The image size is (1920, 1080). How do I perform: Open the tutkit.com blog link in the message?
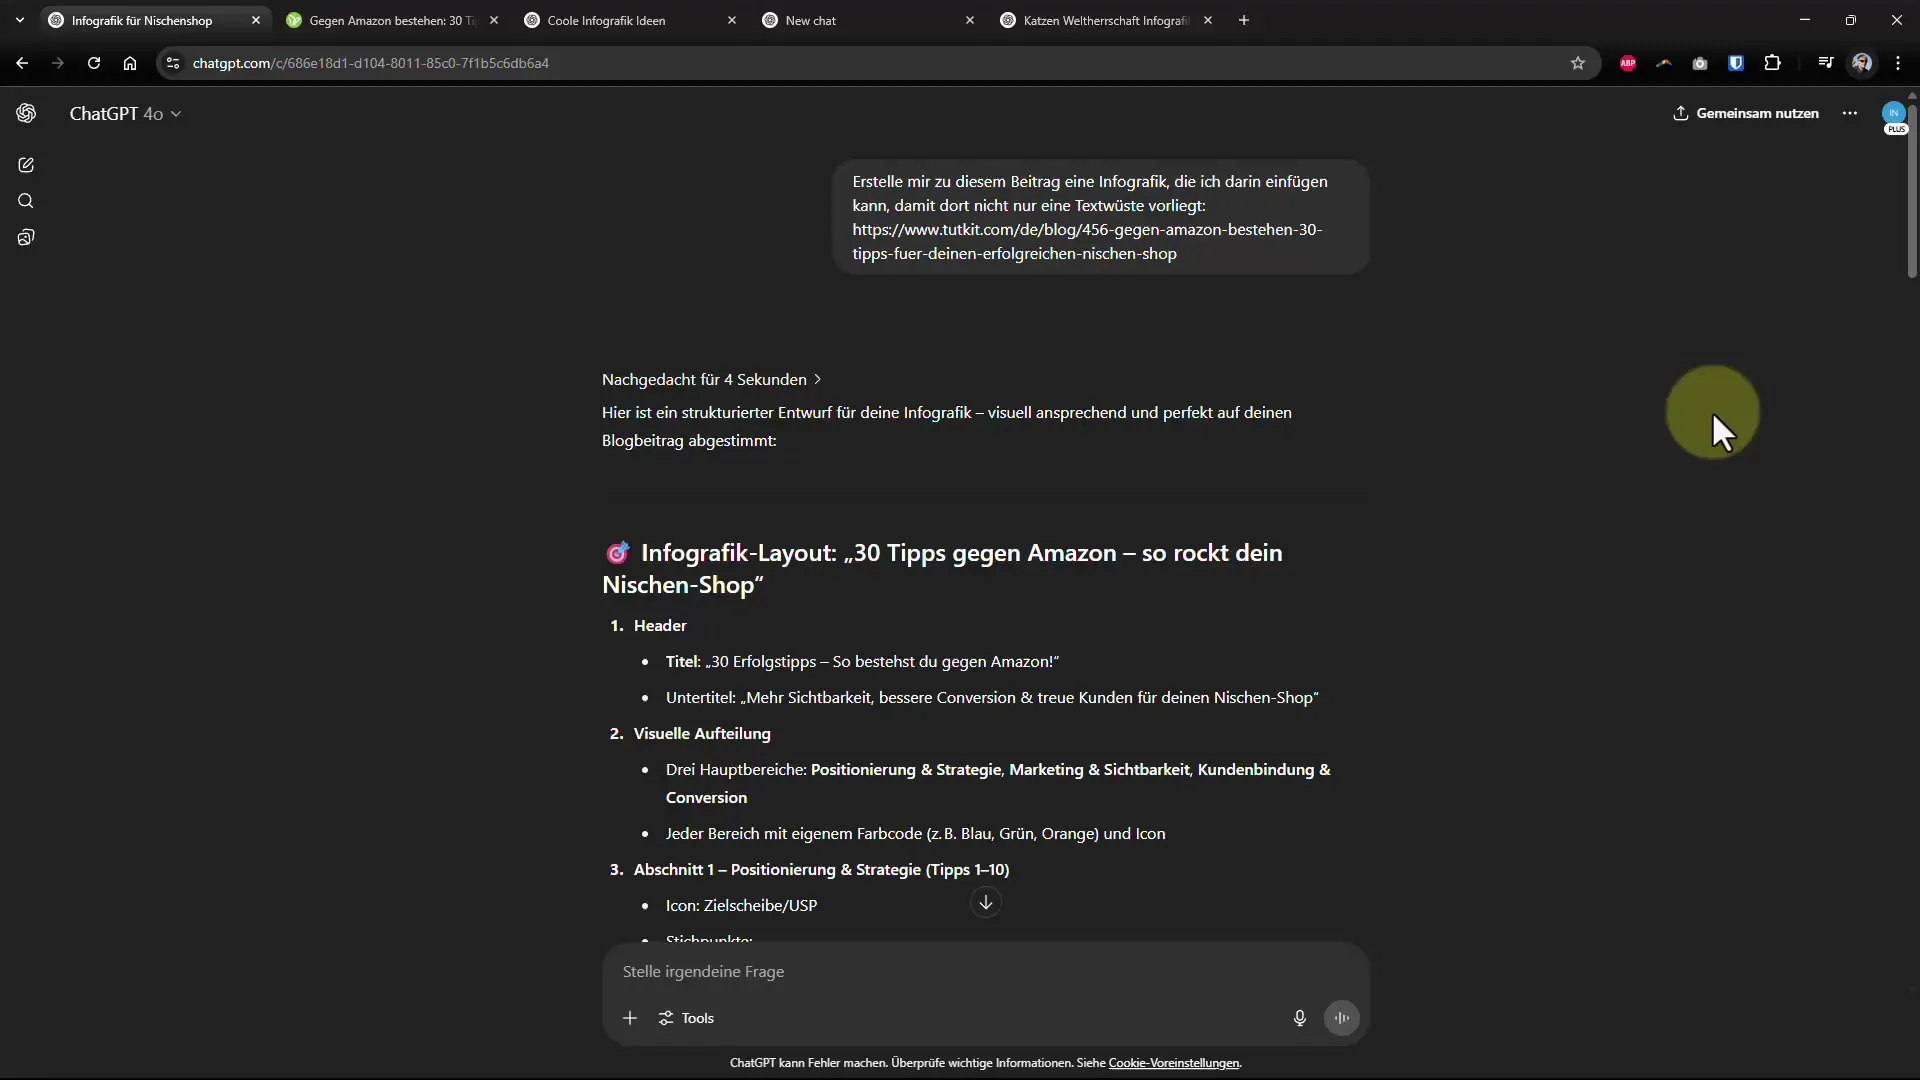(1087, 241)
